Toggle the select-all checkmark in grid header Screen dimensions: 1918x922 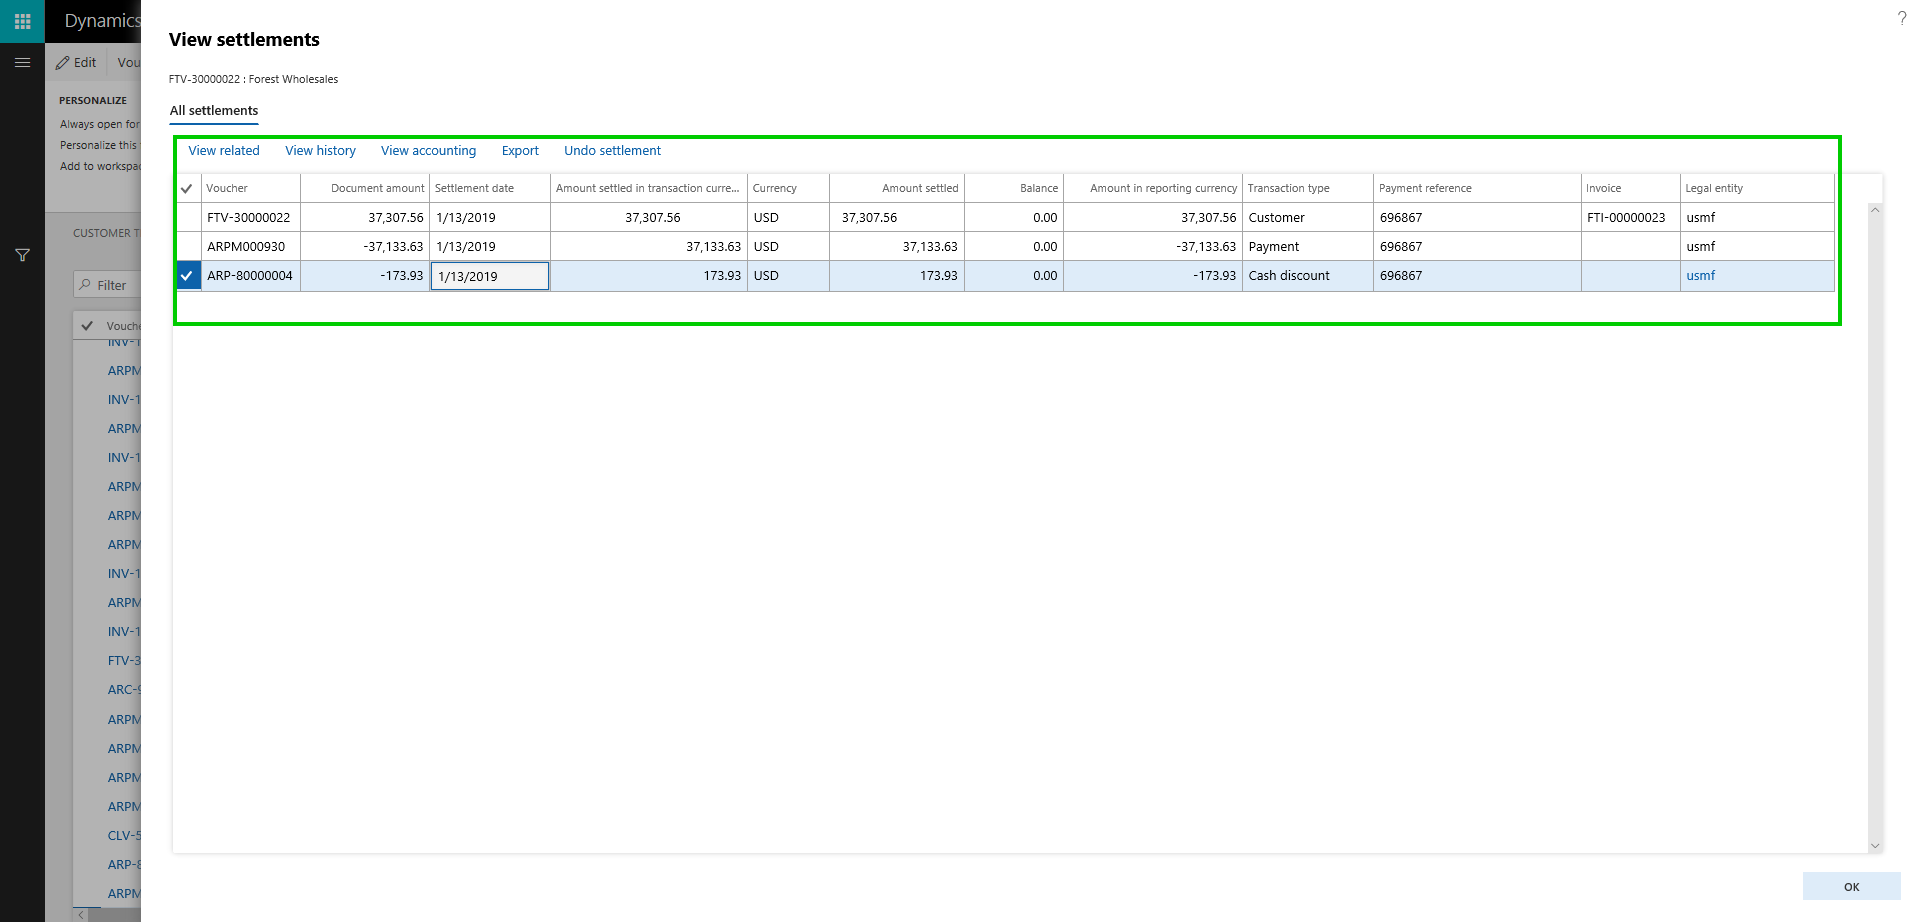(x=187, y=188)
